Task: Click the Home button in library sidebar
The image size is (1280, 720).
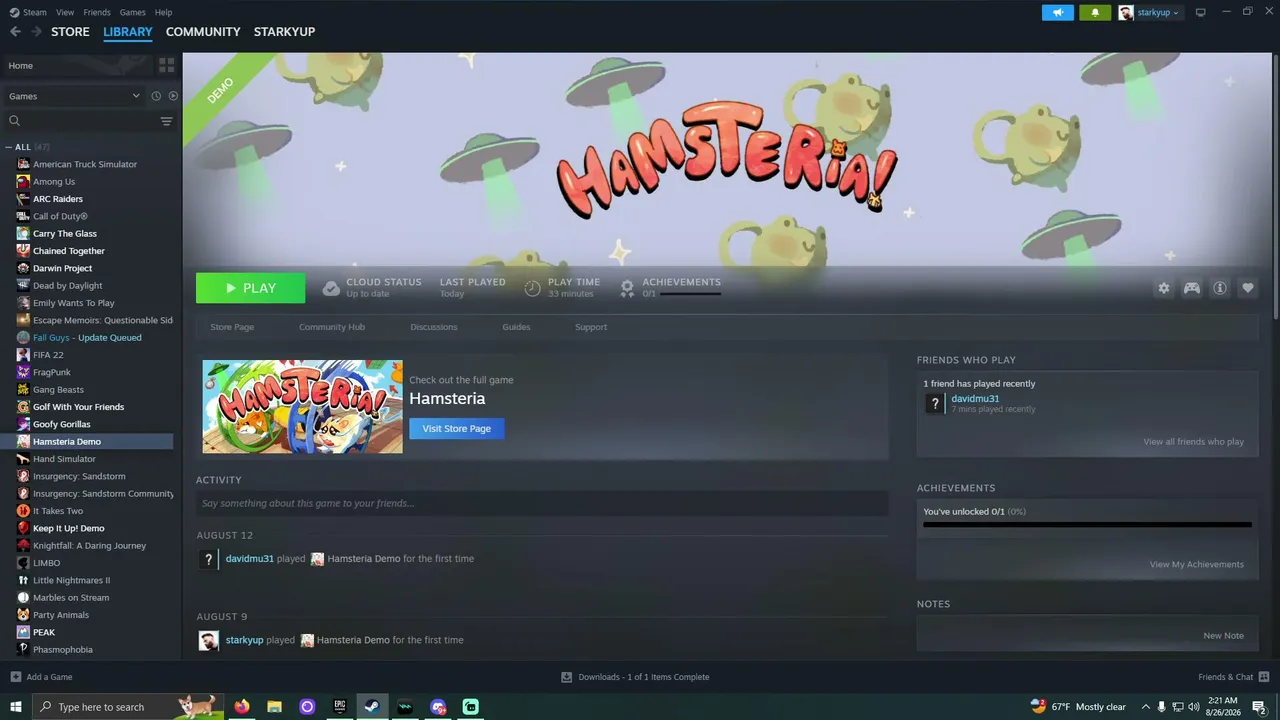Action: (x=77, y=65)
